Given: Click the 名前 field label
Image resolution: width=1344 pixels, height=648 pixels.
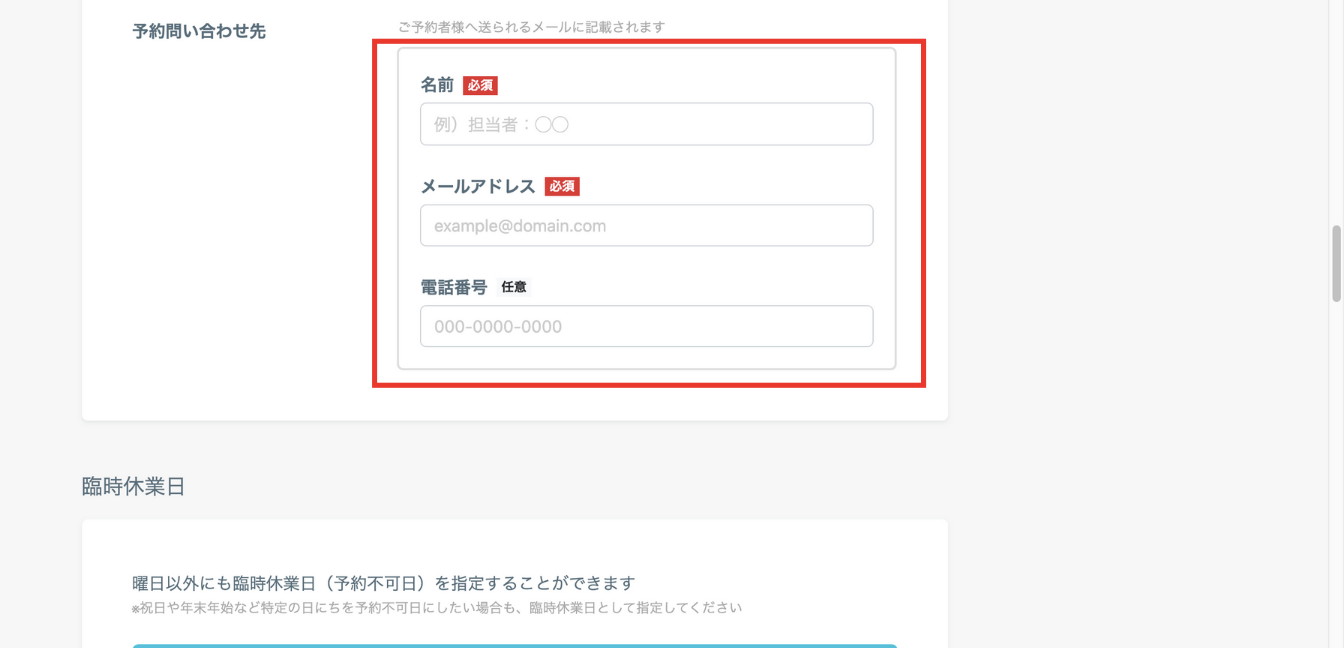Looking at the screenshot, I should (437, 86).
